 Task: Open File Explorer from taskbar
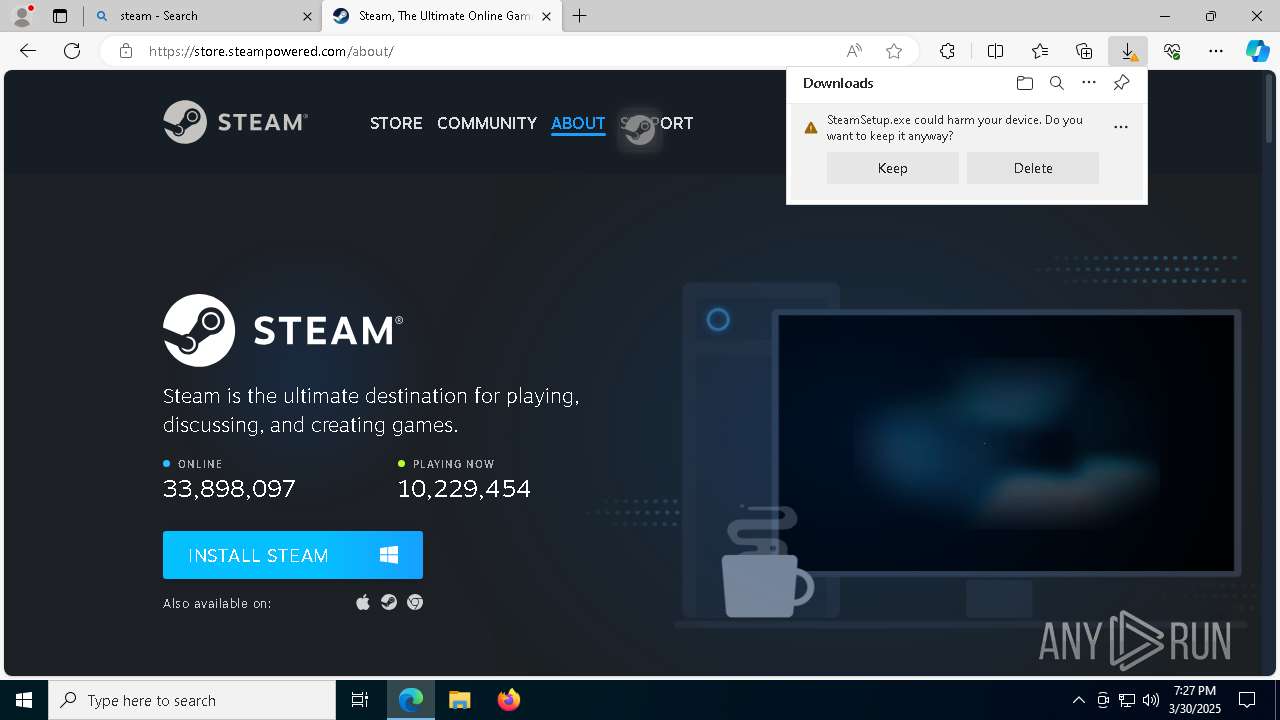tap(459, 700)
